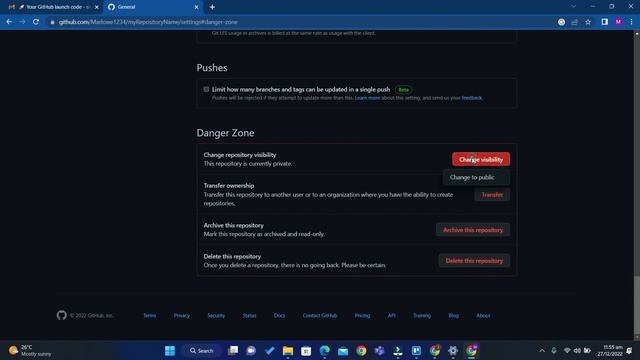Show hidden system tray icons

click(x=542, y=351)
